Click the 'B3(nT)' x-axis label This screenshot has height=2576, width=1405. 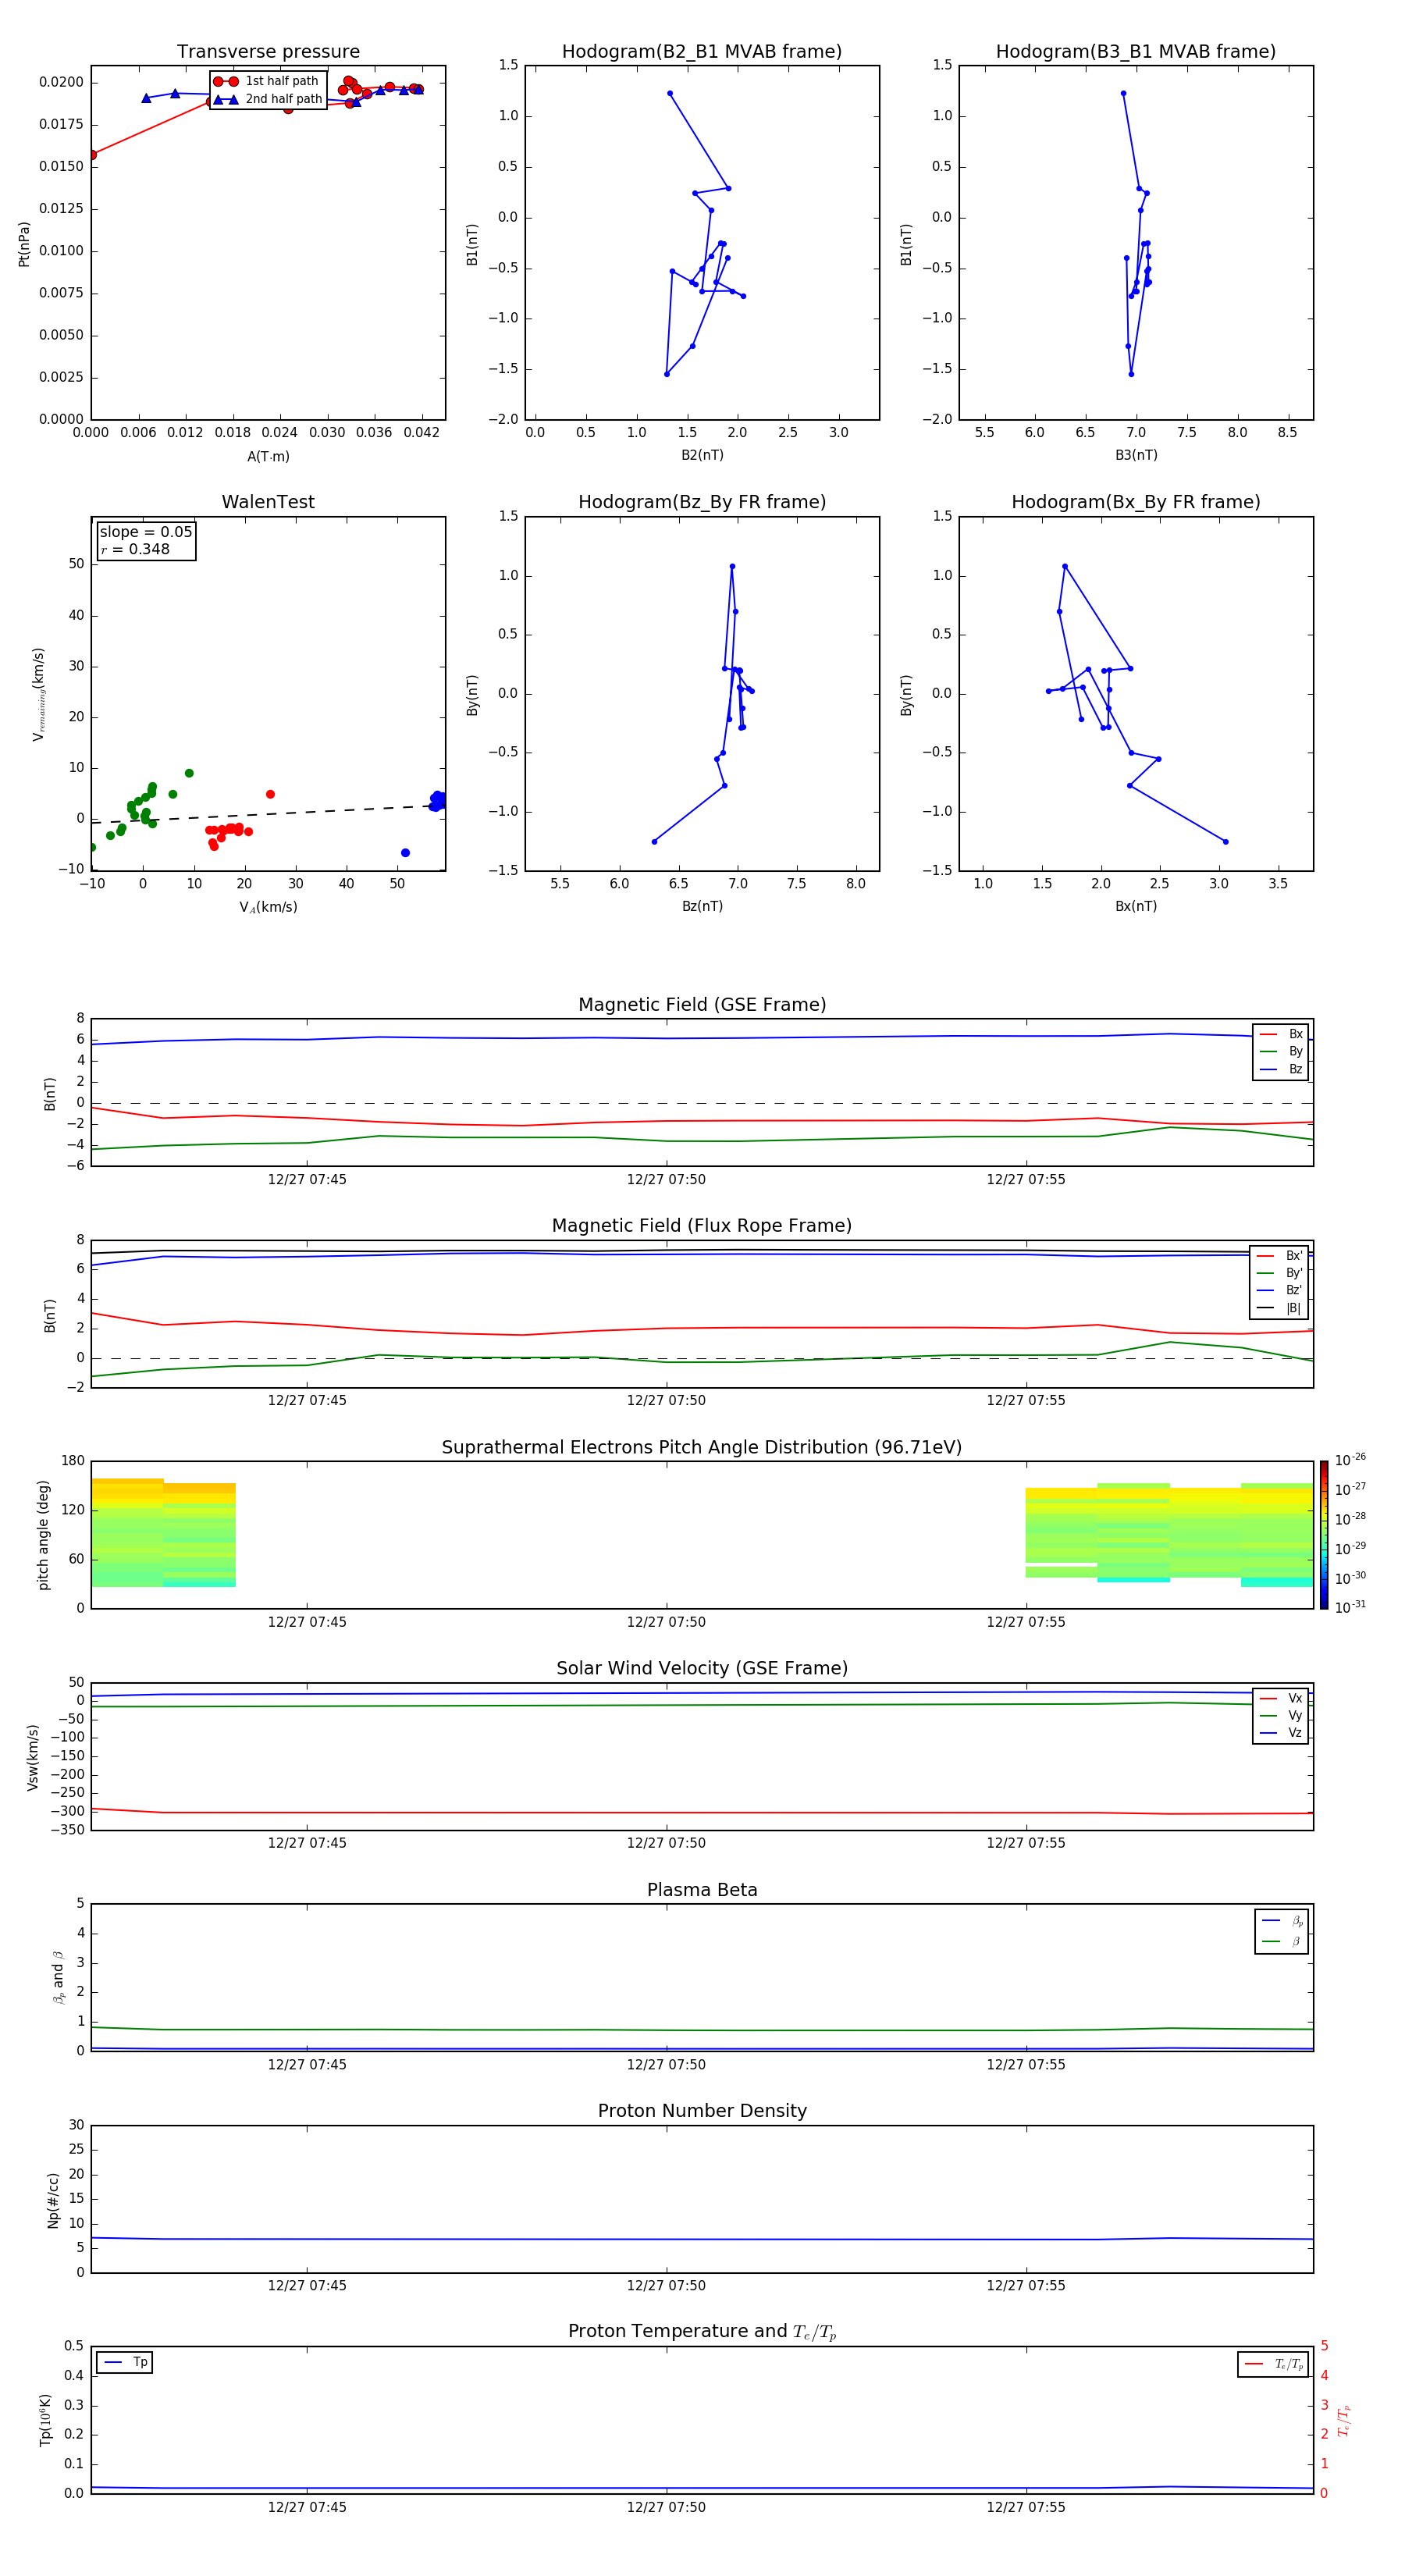(x=1136, y=455)
